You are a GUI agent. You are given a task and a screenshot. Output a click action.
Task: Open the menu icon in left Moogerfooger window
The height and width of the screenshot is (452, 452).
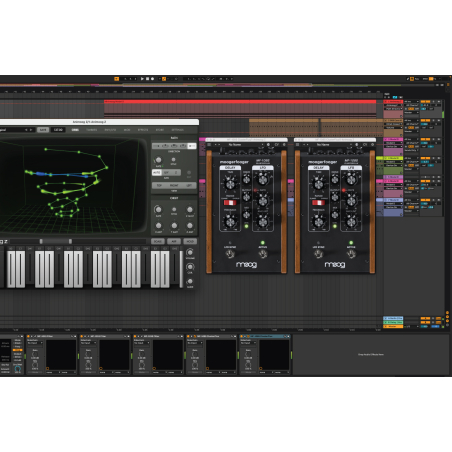pos(209,145)
